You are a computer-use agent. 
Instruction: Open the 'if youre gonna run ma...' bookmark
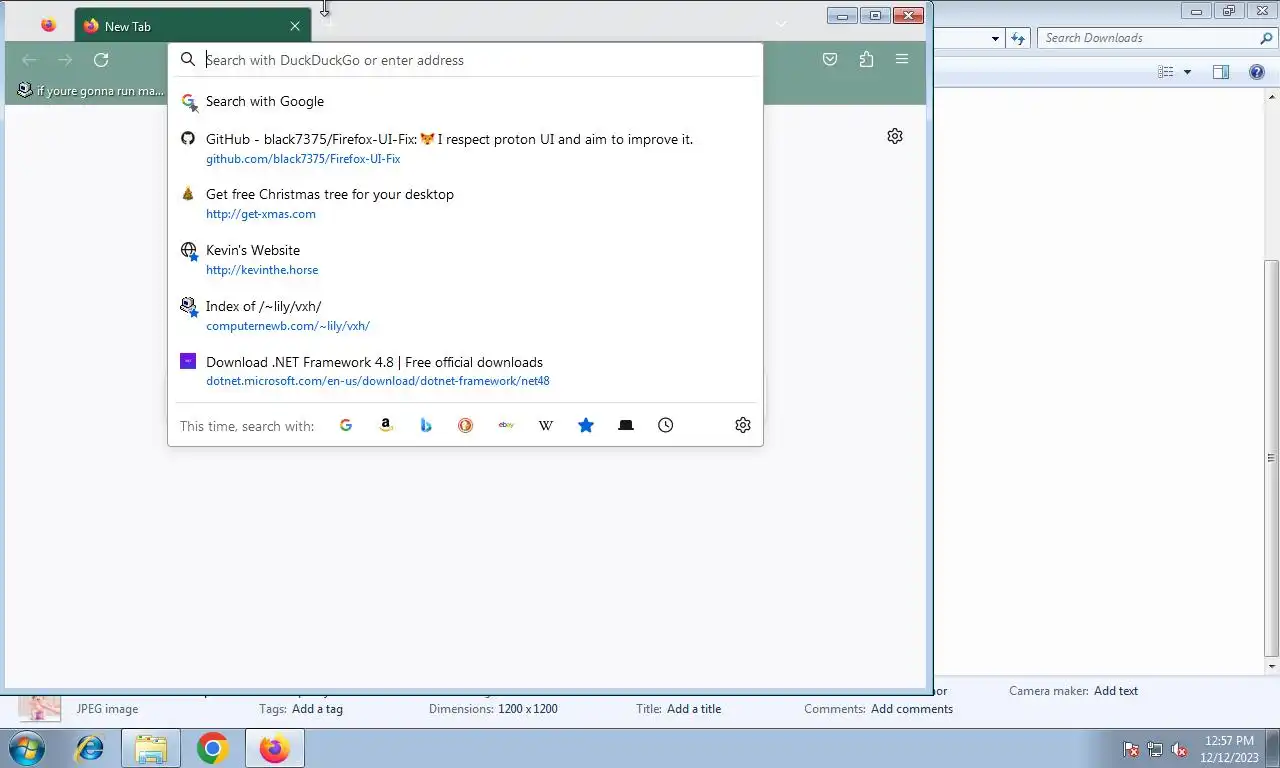pyautogui.click(x=91, y=91)
